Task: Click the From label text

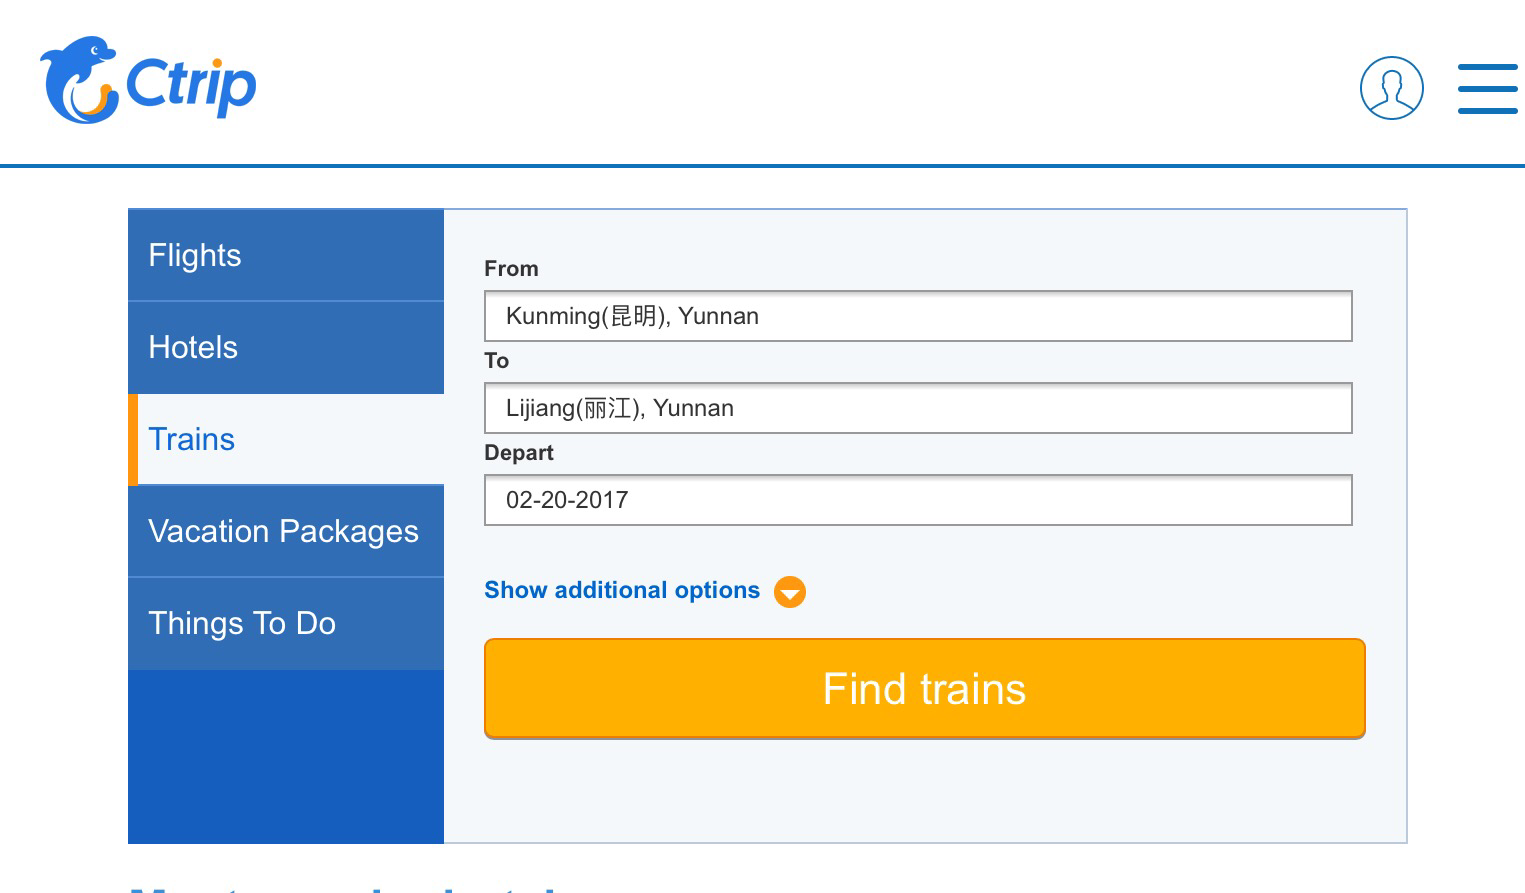Action: click(511, 269)
